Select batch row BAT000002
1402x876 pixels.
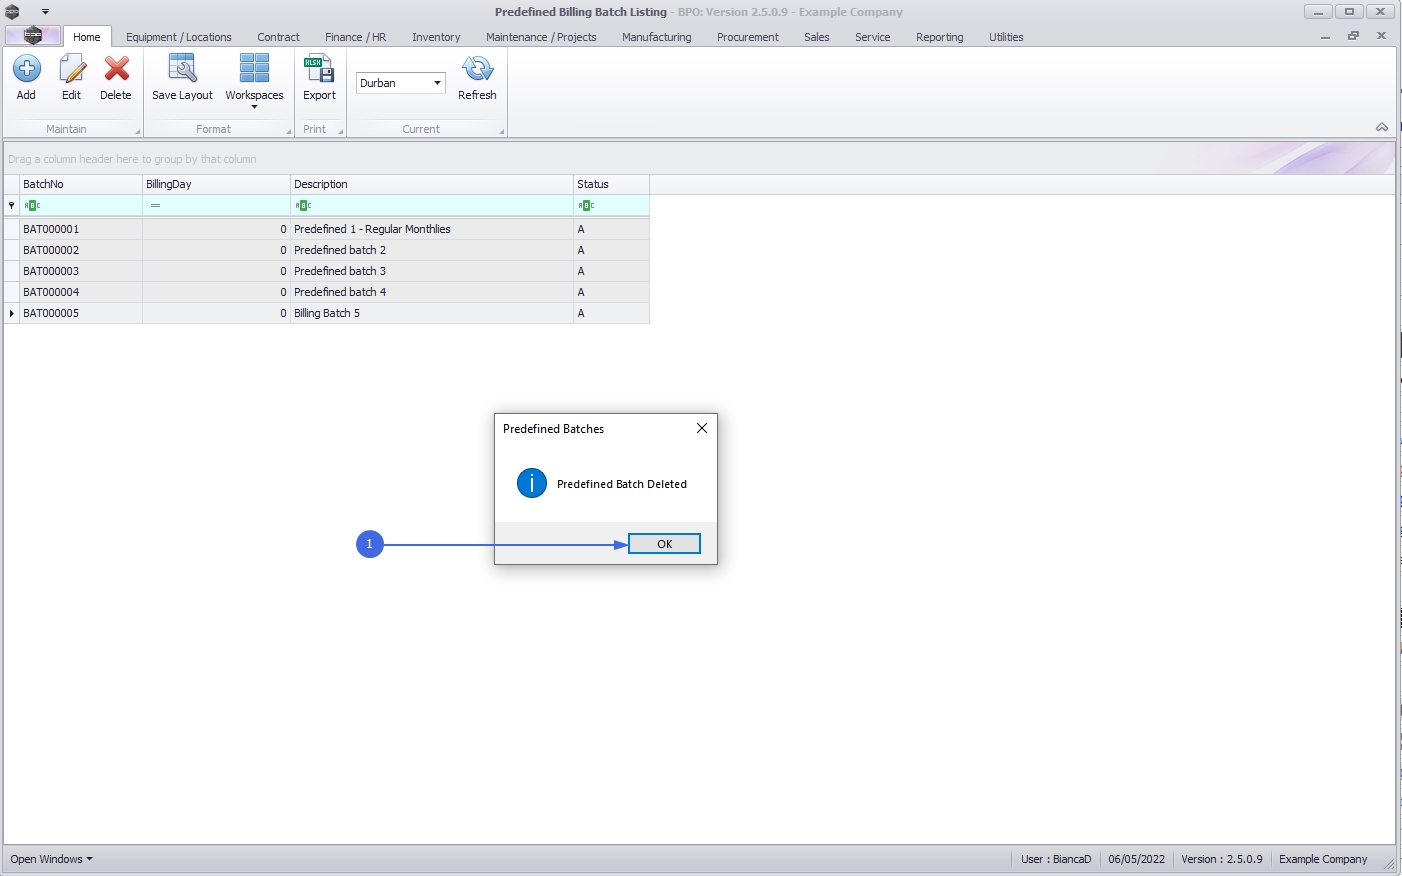327,250
